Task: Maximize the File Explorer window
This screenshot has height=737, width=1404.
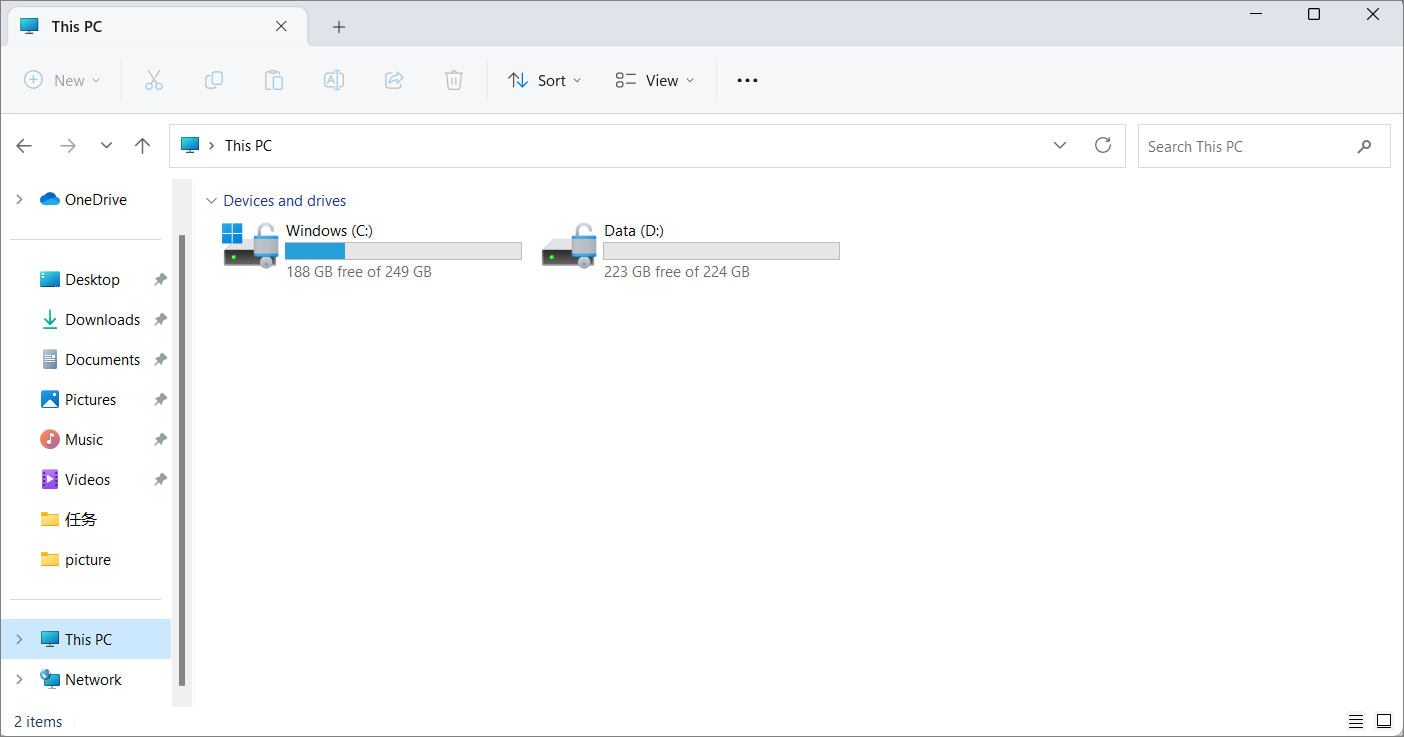Action: 1314,14
